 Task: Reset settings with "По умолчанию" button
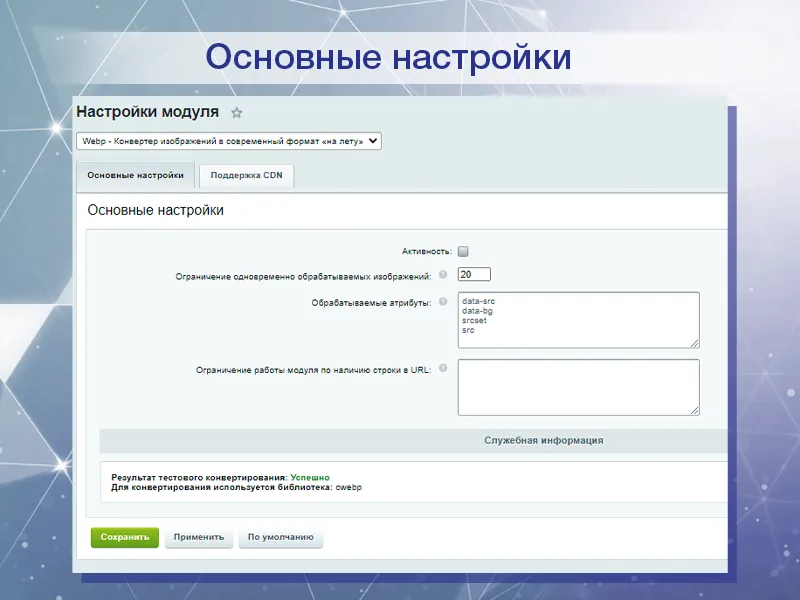[x=281, y=537]
